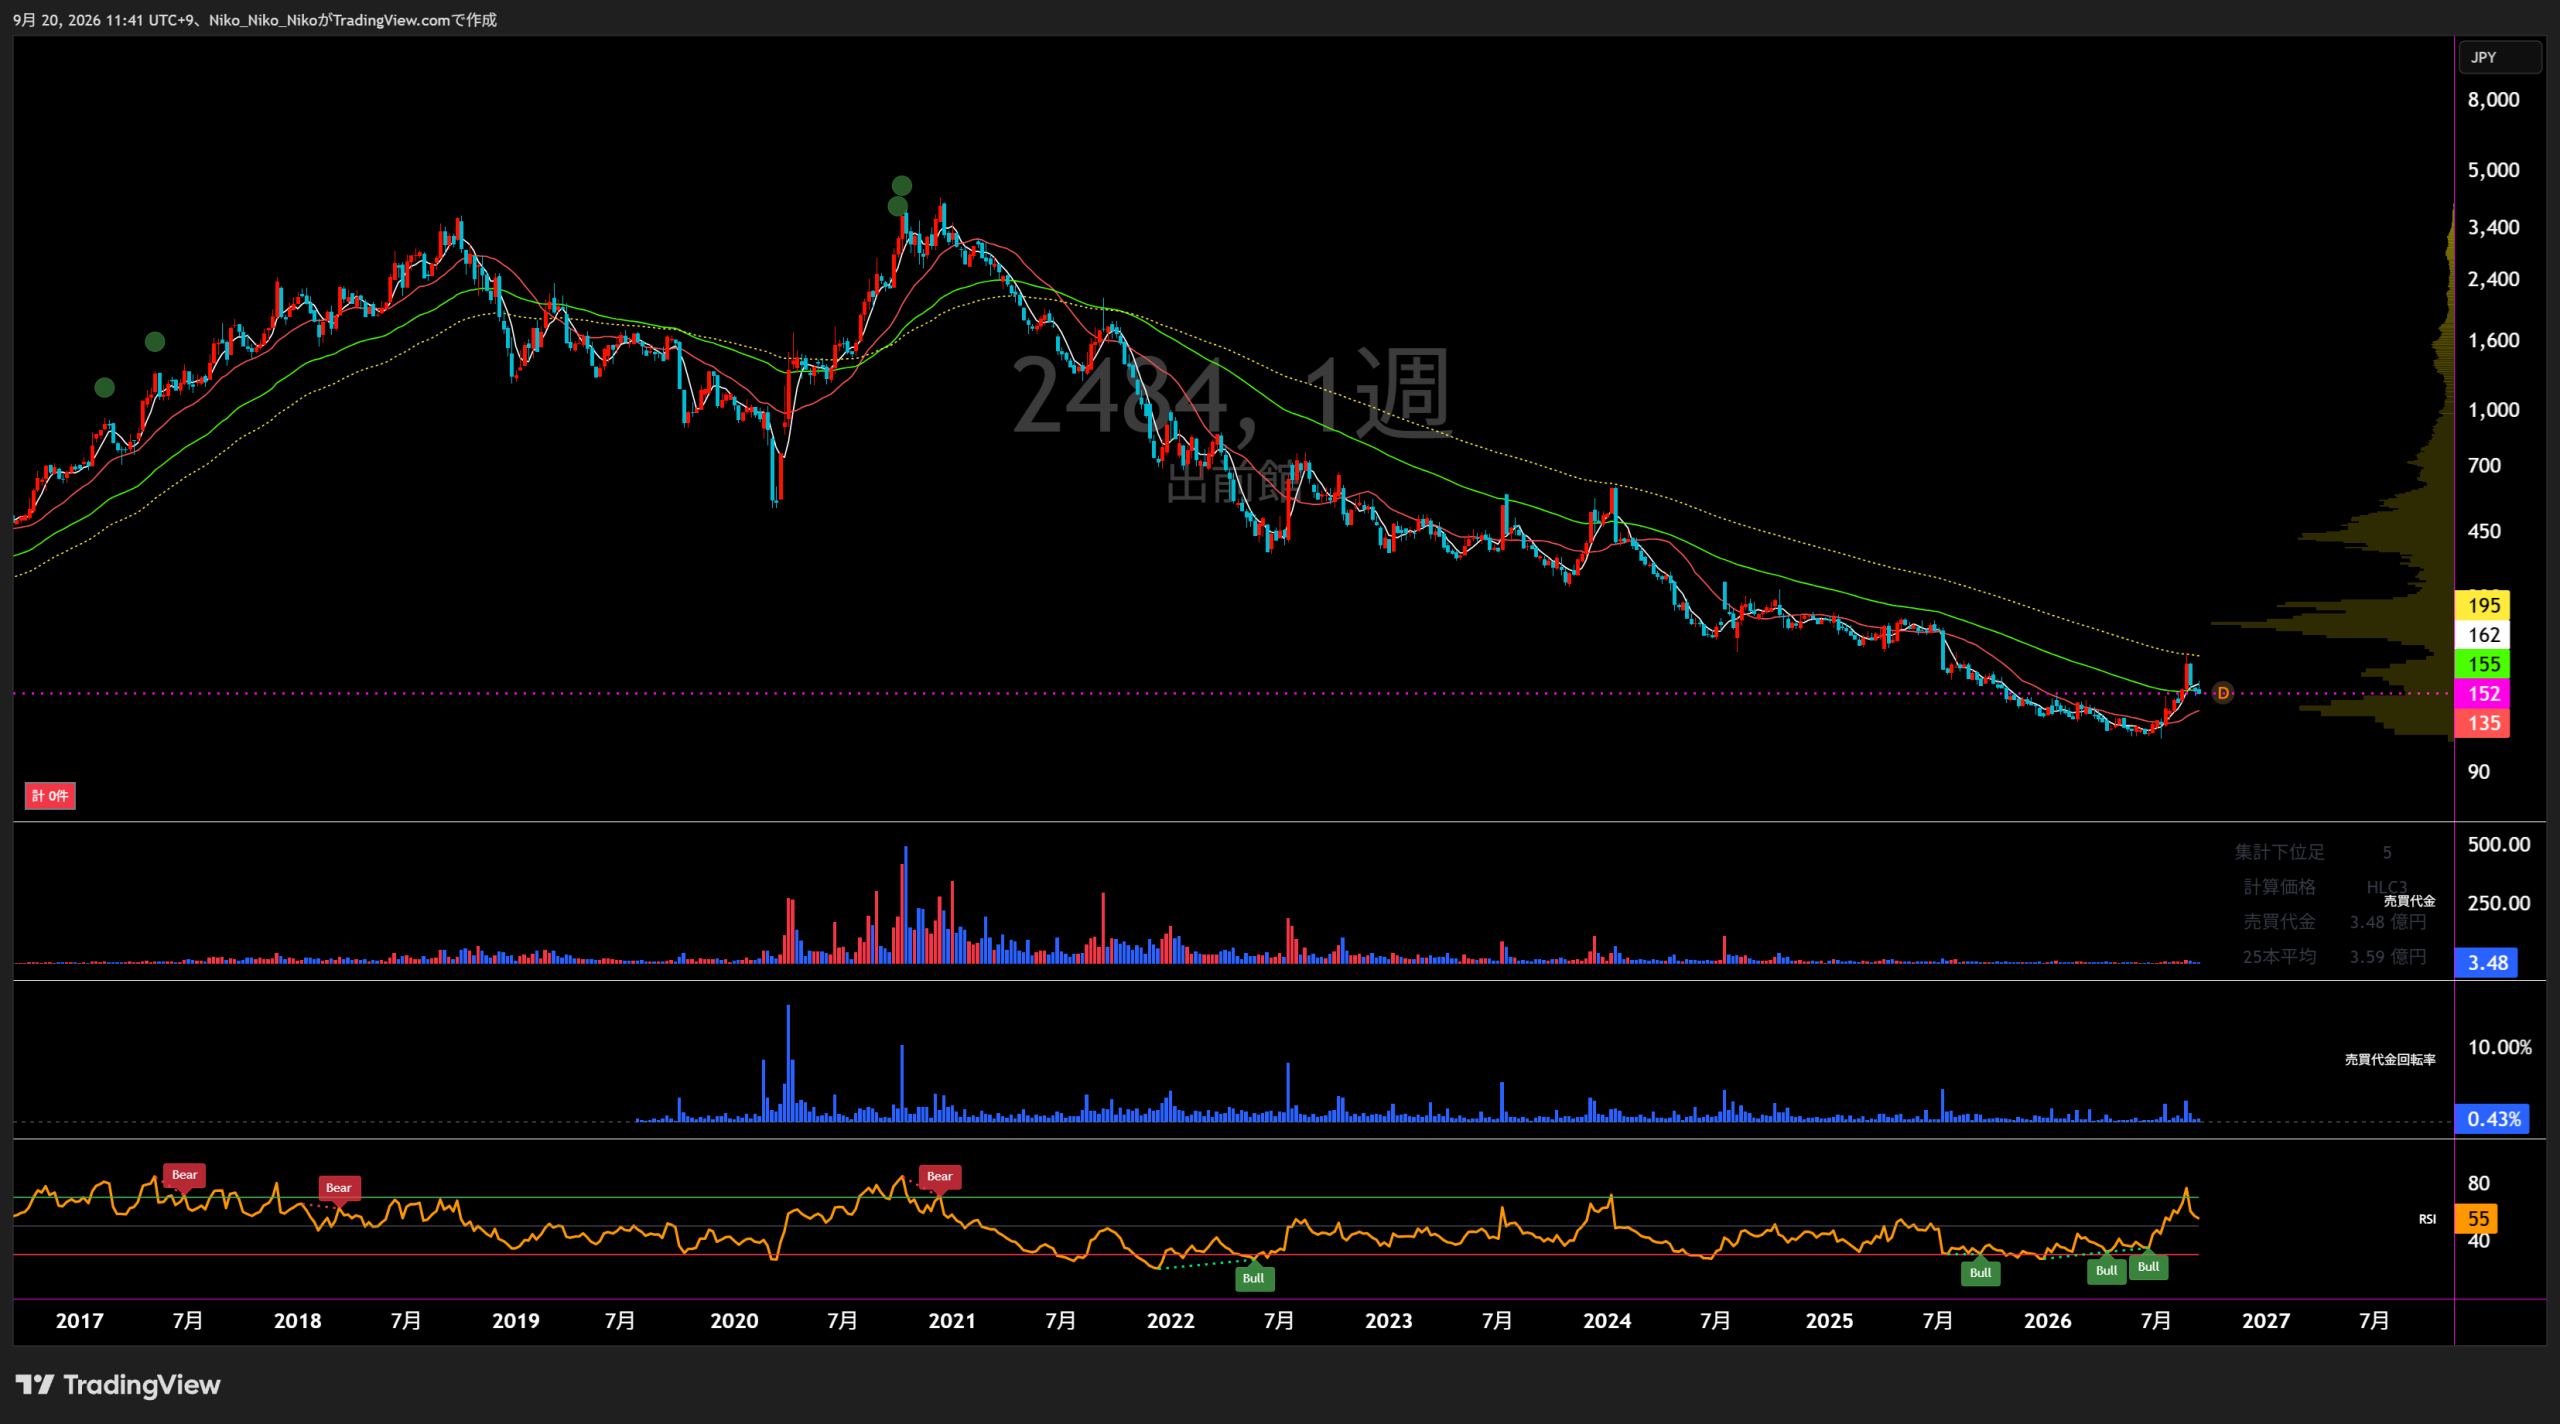Click the 2021 label on time axis
The height and width of the screenshot is (1424, 2560).
tap(952, 1321)
